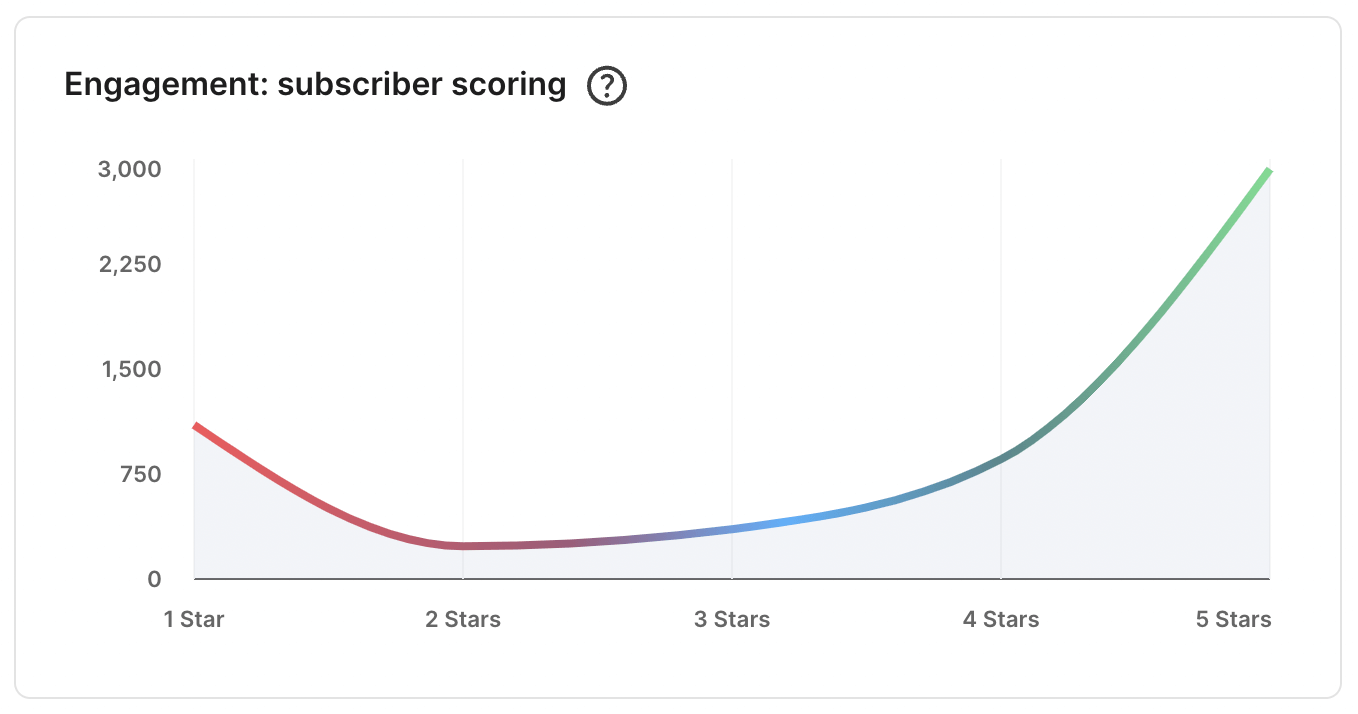Image resolution: width=1358 pixels, height=714 pixels.
Task: Click the red curve start at 1 Star
Action: pyautogui.click(x=197, y=427)
